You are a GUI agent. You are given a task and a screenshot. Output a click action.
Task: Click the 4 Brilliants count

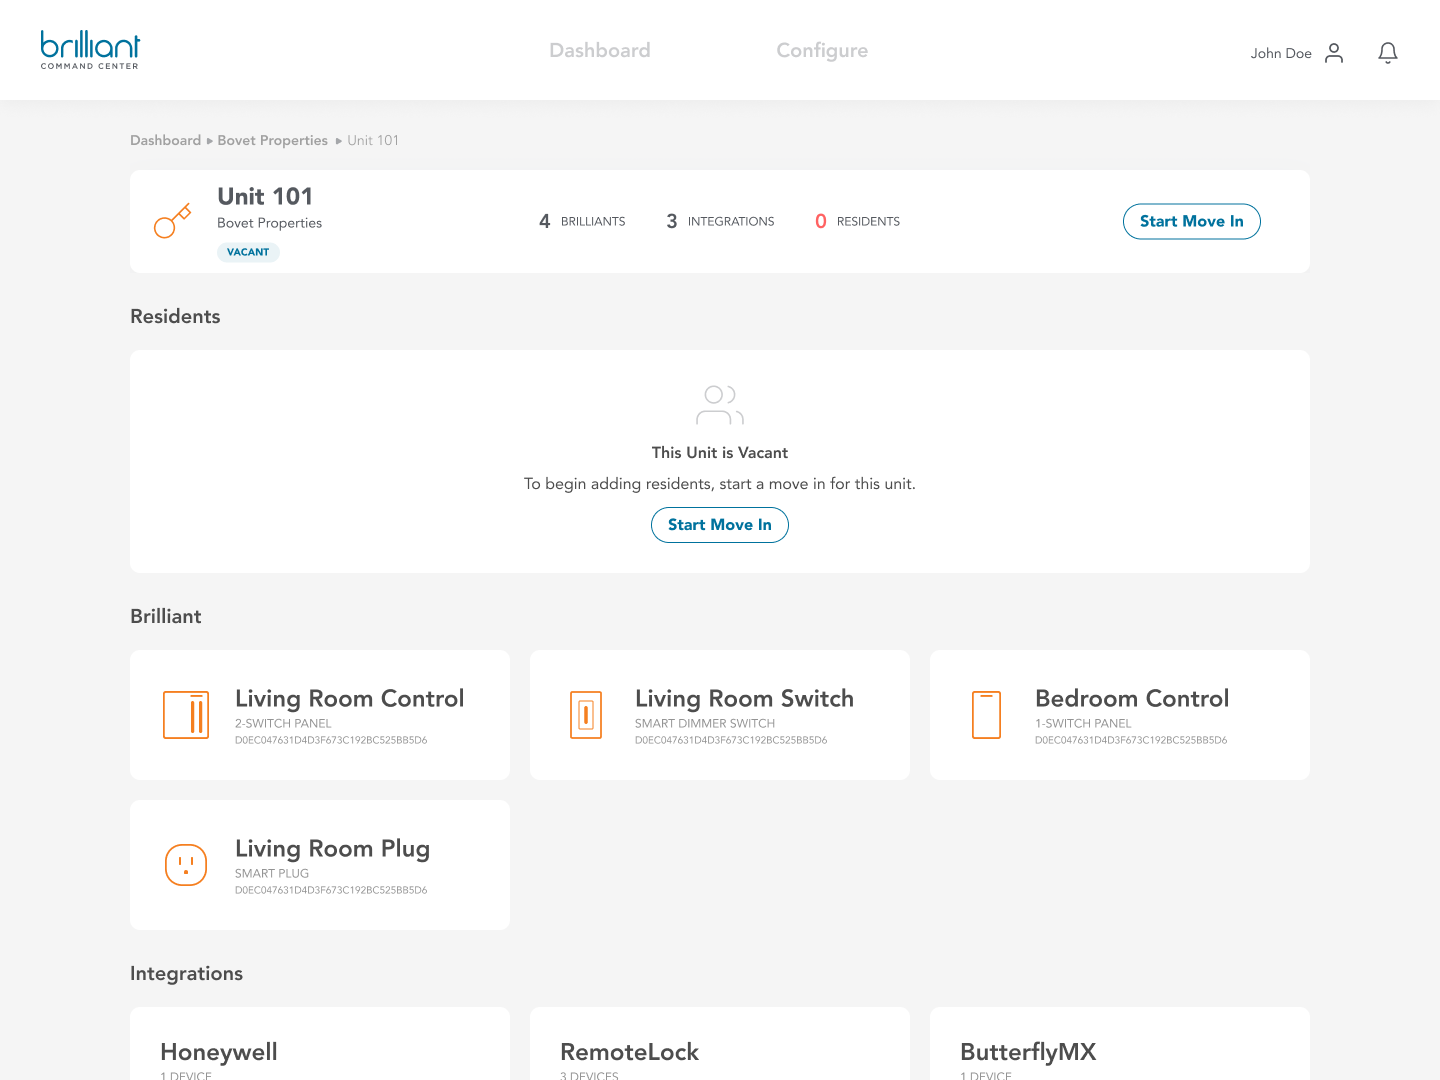(582, 221)
